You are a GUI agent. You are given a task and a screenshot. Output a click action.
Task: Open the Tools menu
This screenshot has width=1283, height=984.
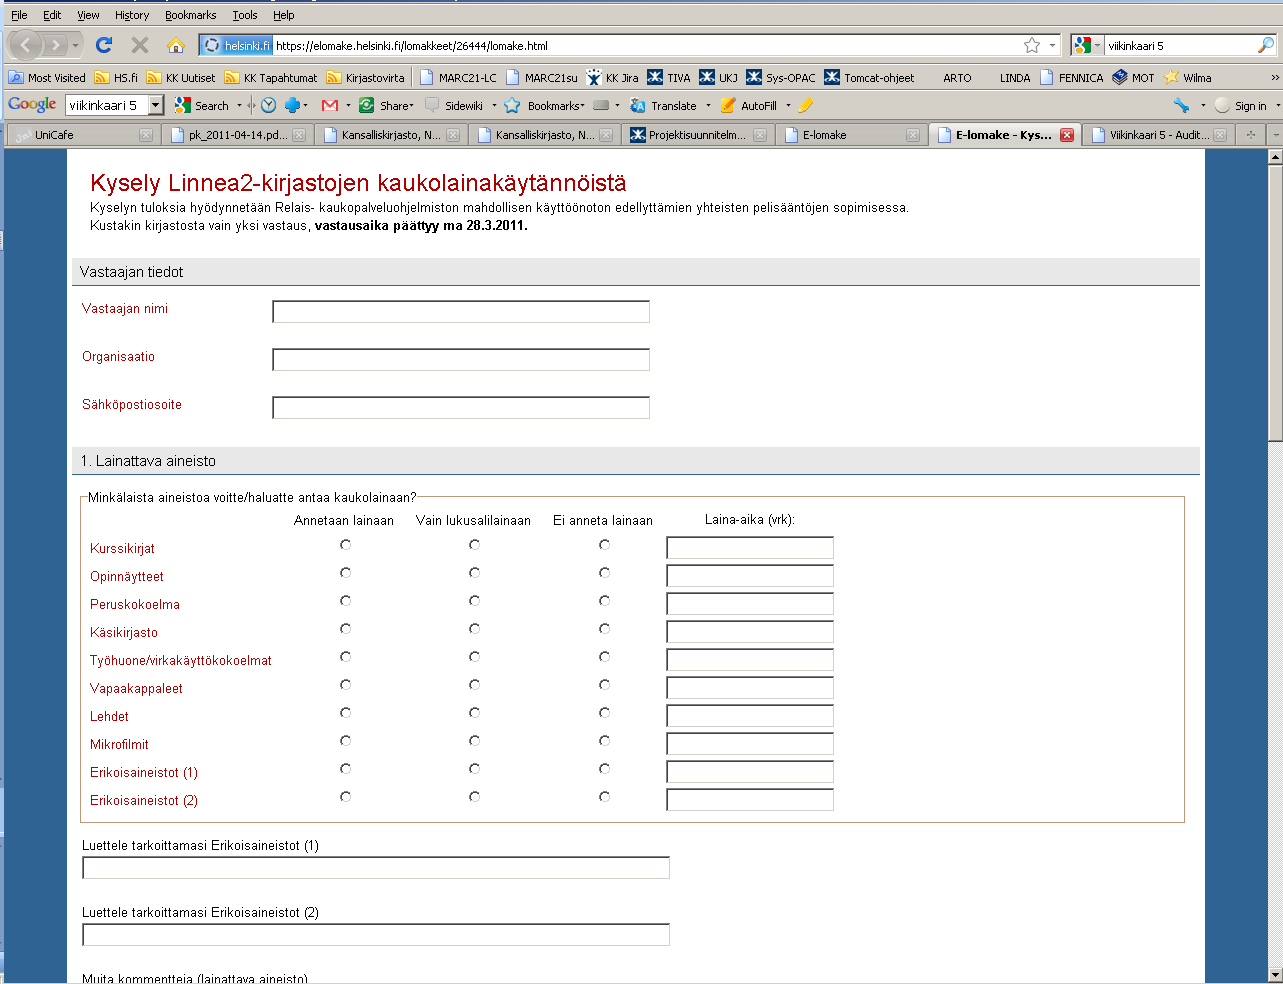point(245,15)
